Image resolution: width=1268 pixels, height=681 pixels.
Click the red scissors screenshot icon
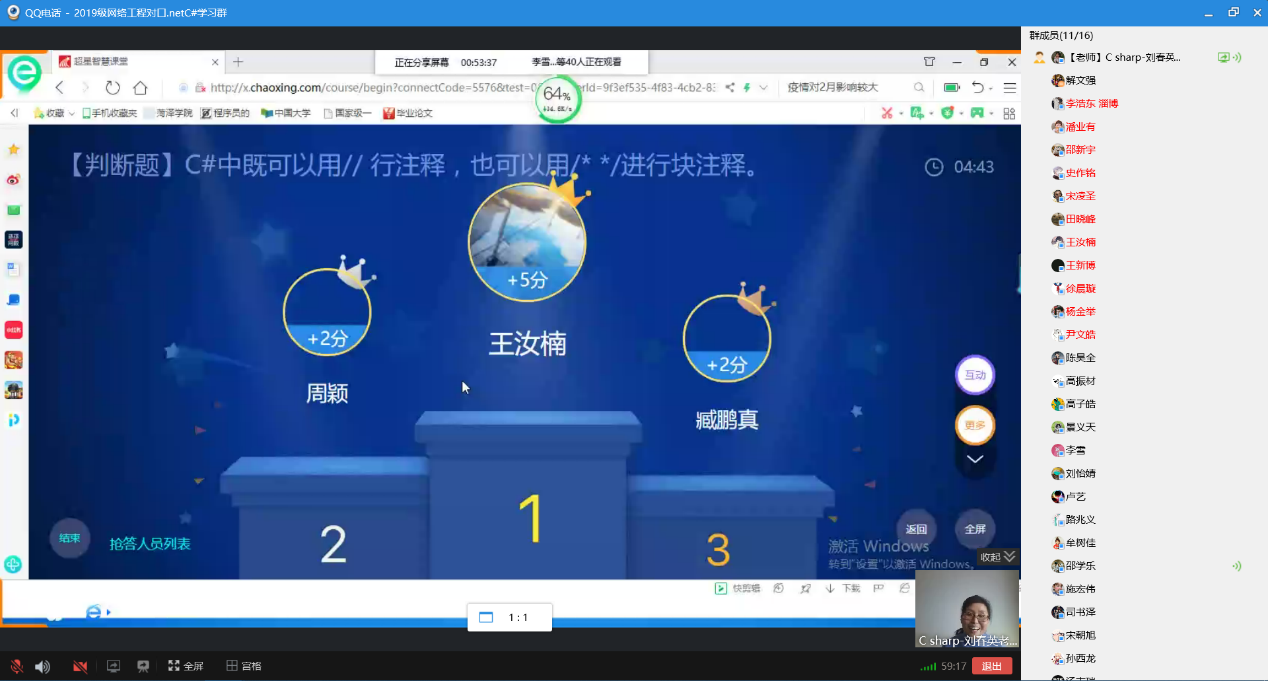point(886,113)
